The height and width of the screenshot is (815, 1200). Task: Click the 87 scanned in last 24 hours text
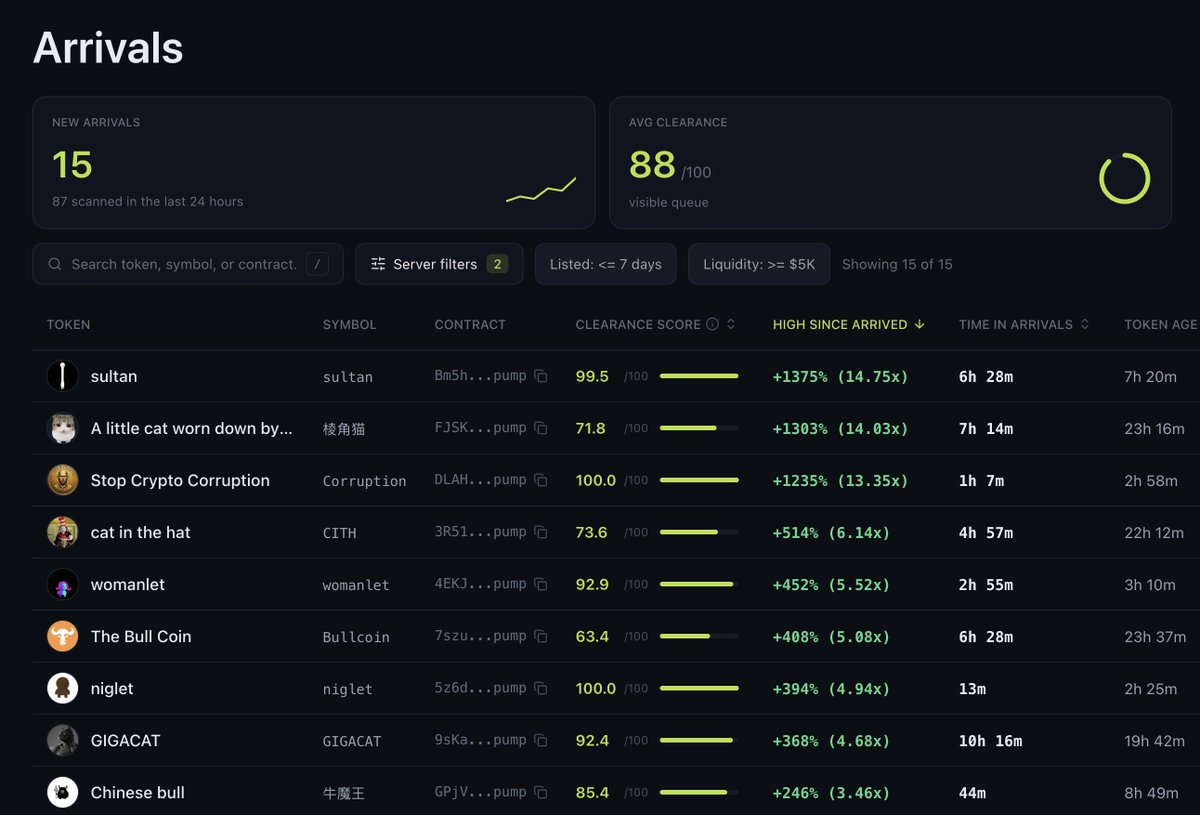pos(147,201)
